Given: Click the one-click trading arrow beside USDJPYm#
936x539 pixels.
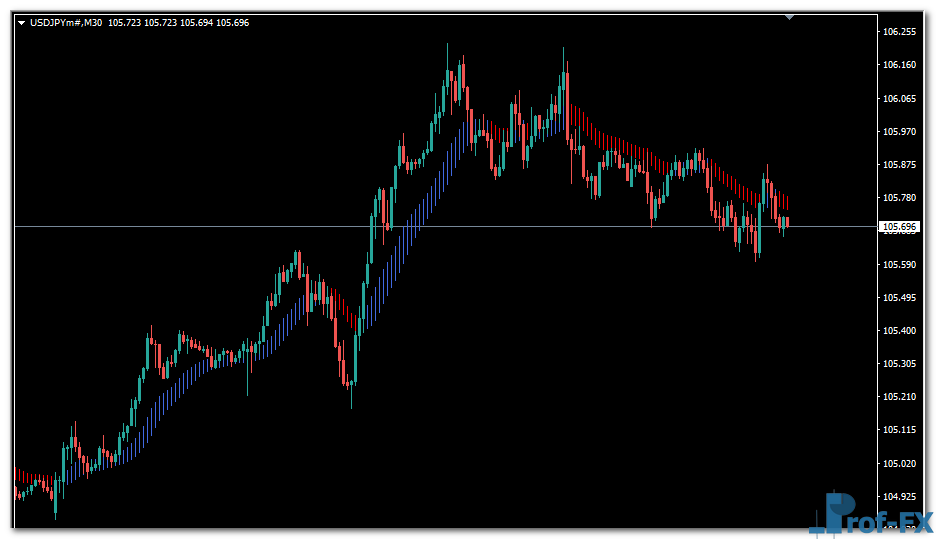Looking at the screenshot, I should (22, 23).
